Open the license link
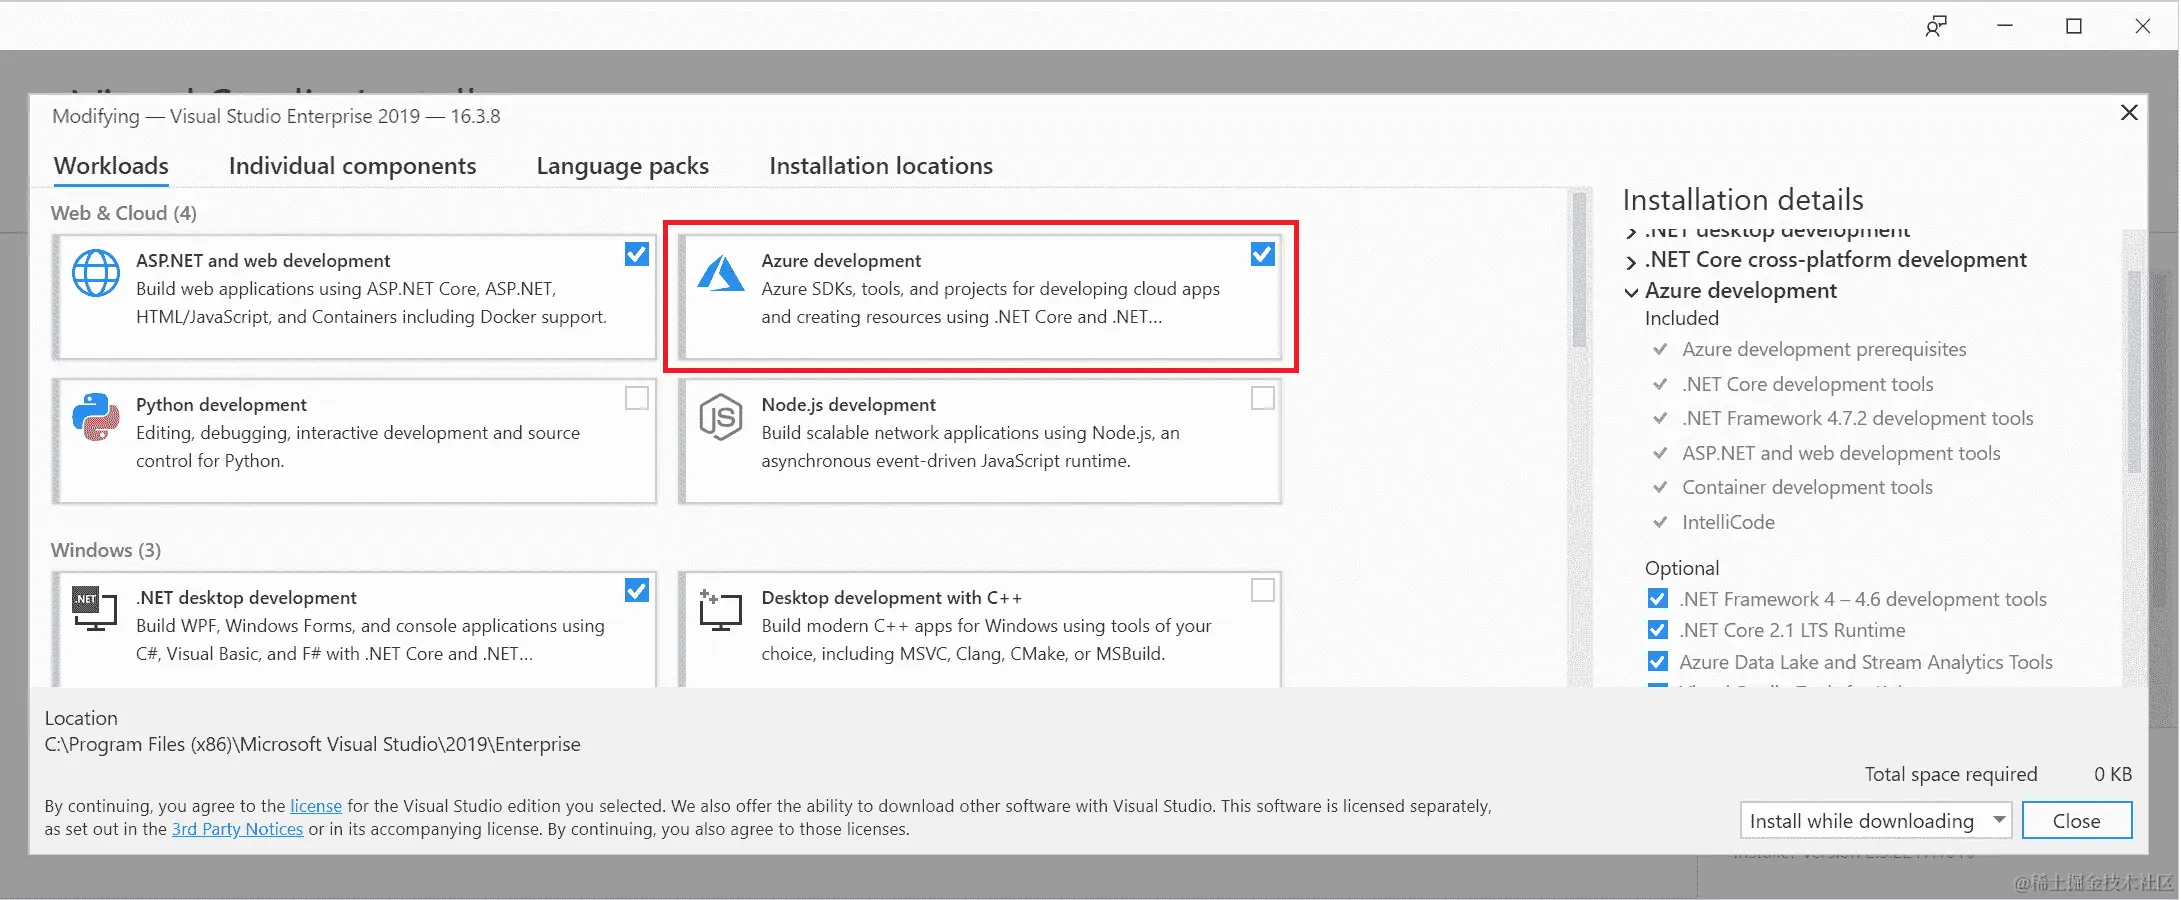Viewport: 2181px width, 900px height. [316, 806]
